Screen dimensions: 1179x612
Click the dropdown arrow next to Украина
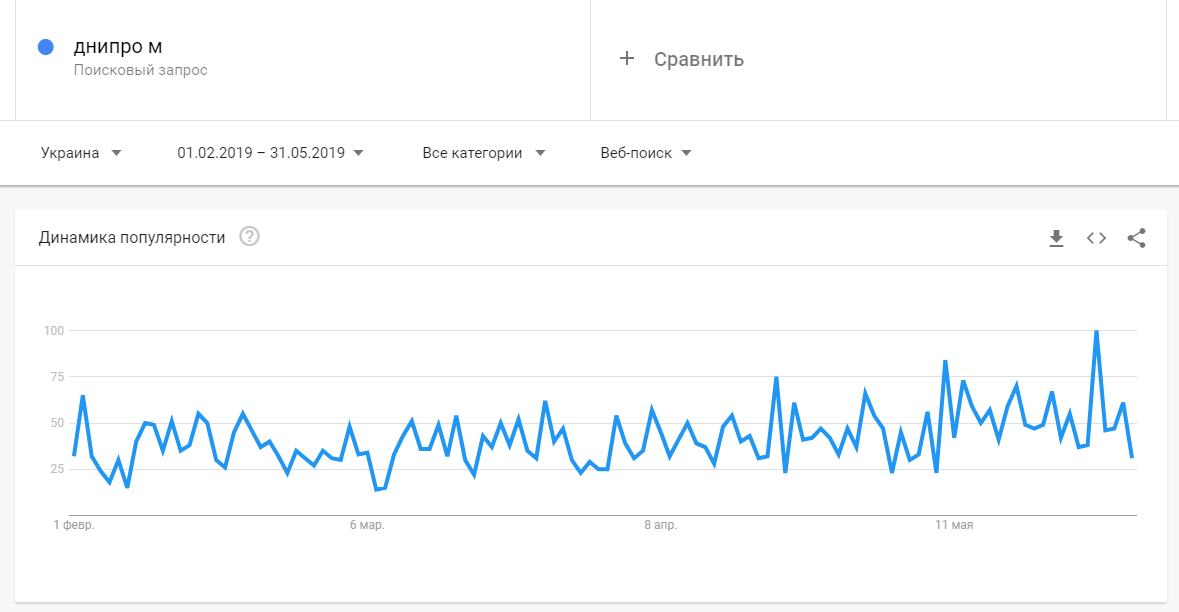[x=116, y=153]
